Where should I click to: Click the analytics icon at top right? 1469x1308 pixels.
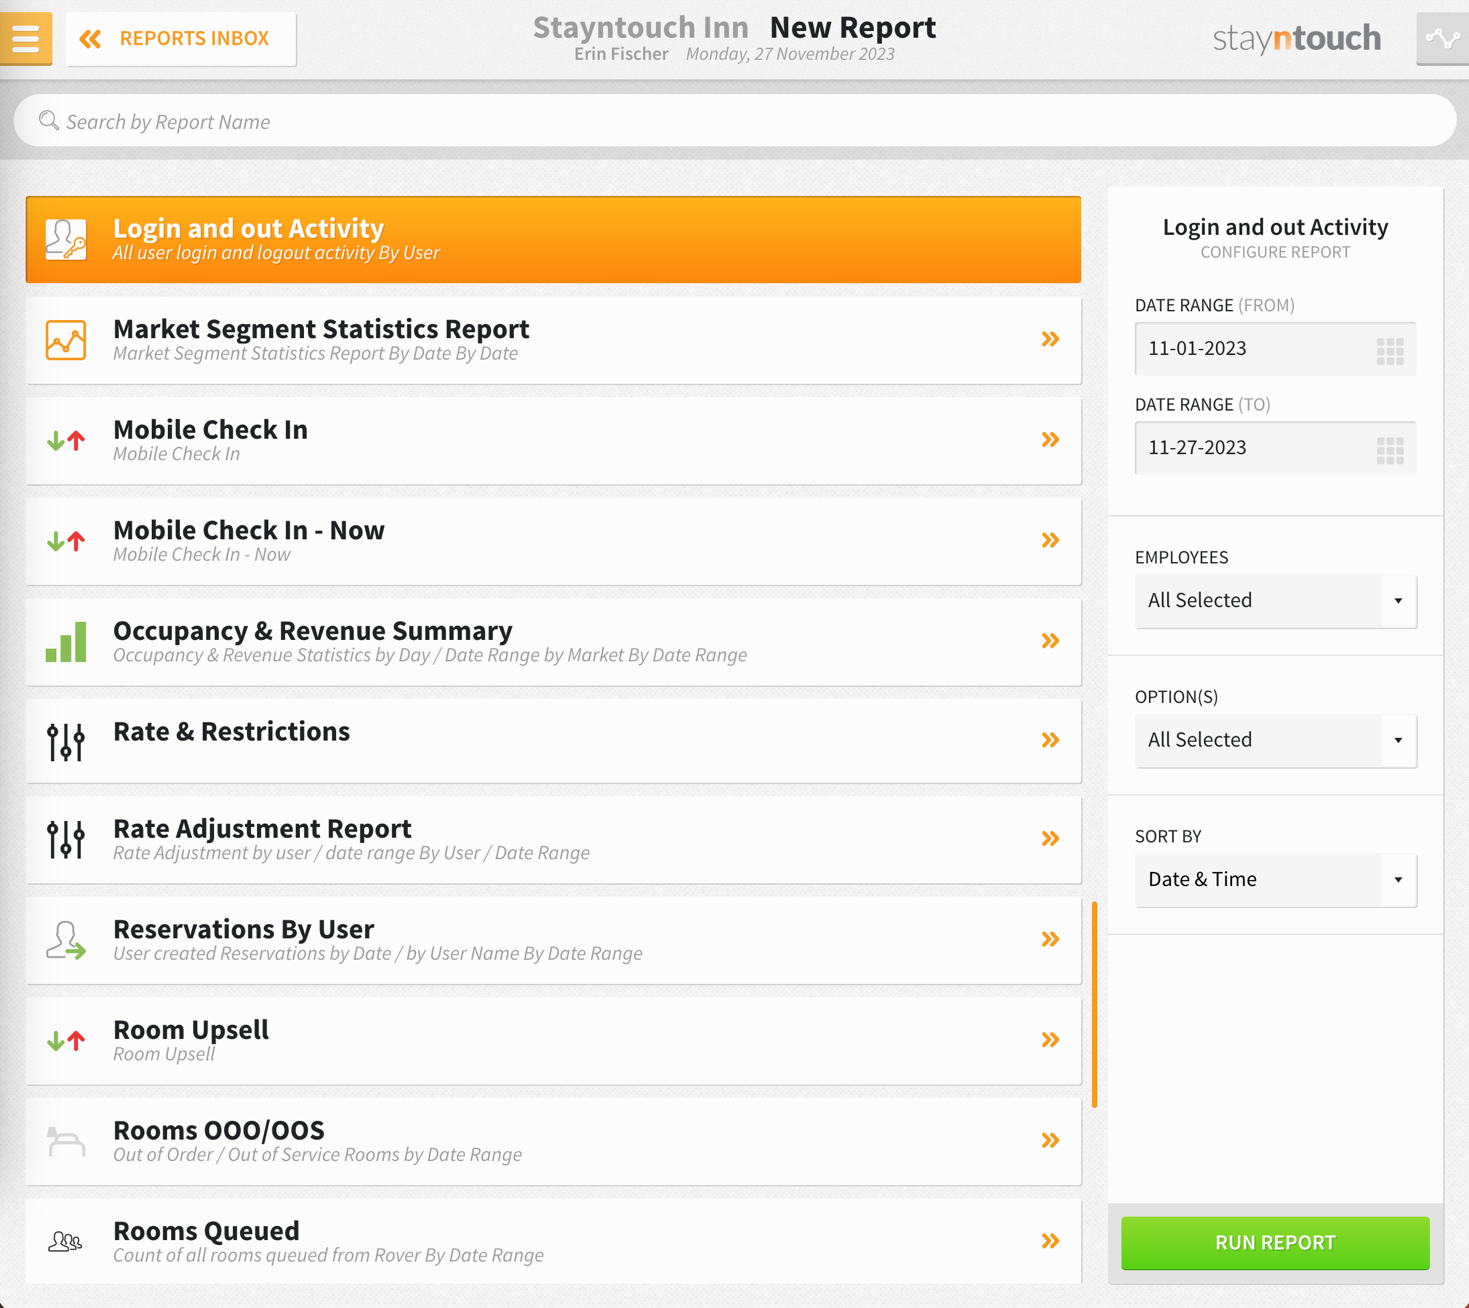pyautogui.click(x=1442, y=39)
